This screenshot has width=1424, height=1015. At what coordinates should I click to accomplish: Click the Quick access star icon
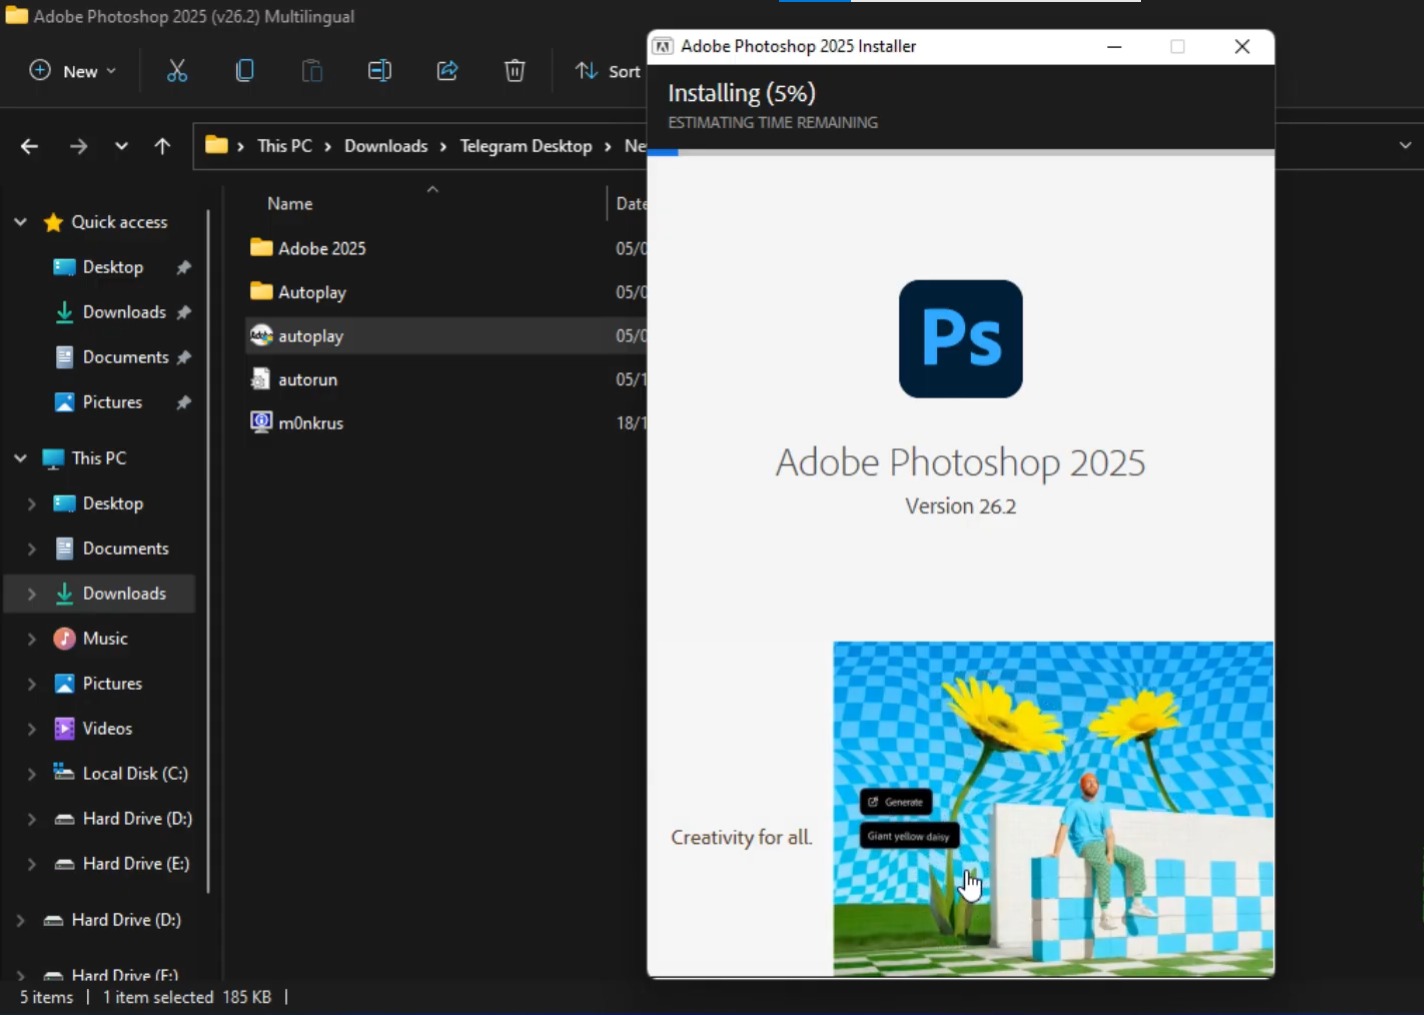pyautogui.click(x=53, y=222)
